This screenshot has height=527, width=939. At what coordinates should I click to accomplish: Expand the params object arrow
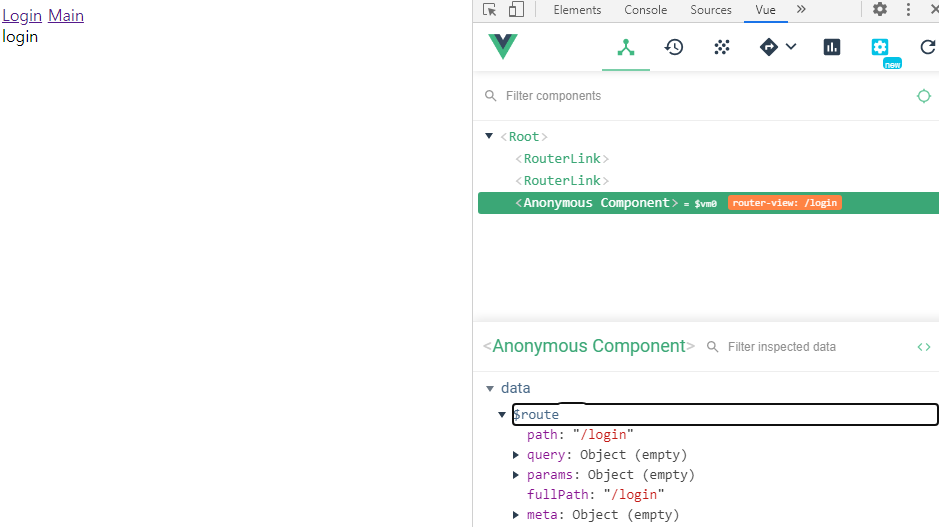point(516,475)
